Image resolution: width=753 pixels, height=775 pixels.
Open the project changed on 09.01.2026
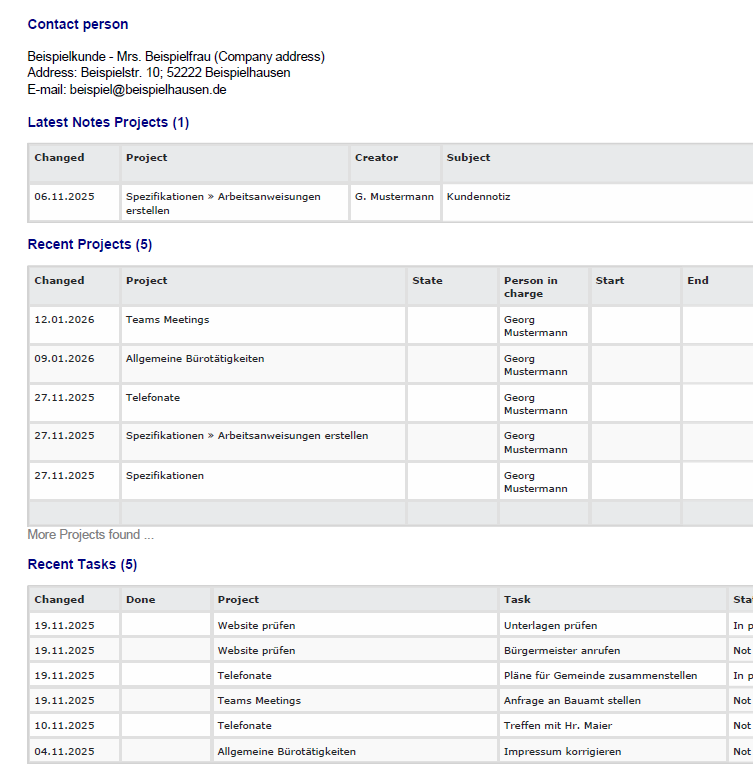[195, 358]
